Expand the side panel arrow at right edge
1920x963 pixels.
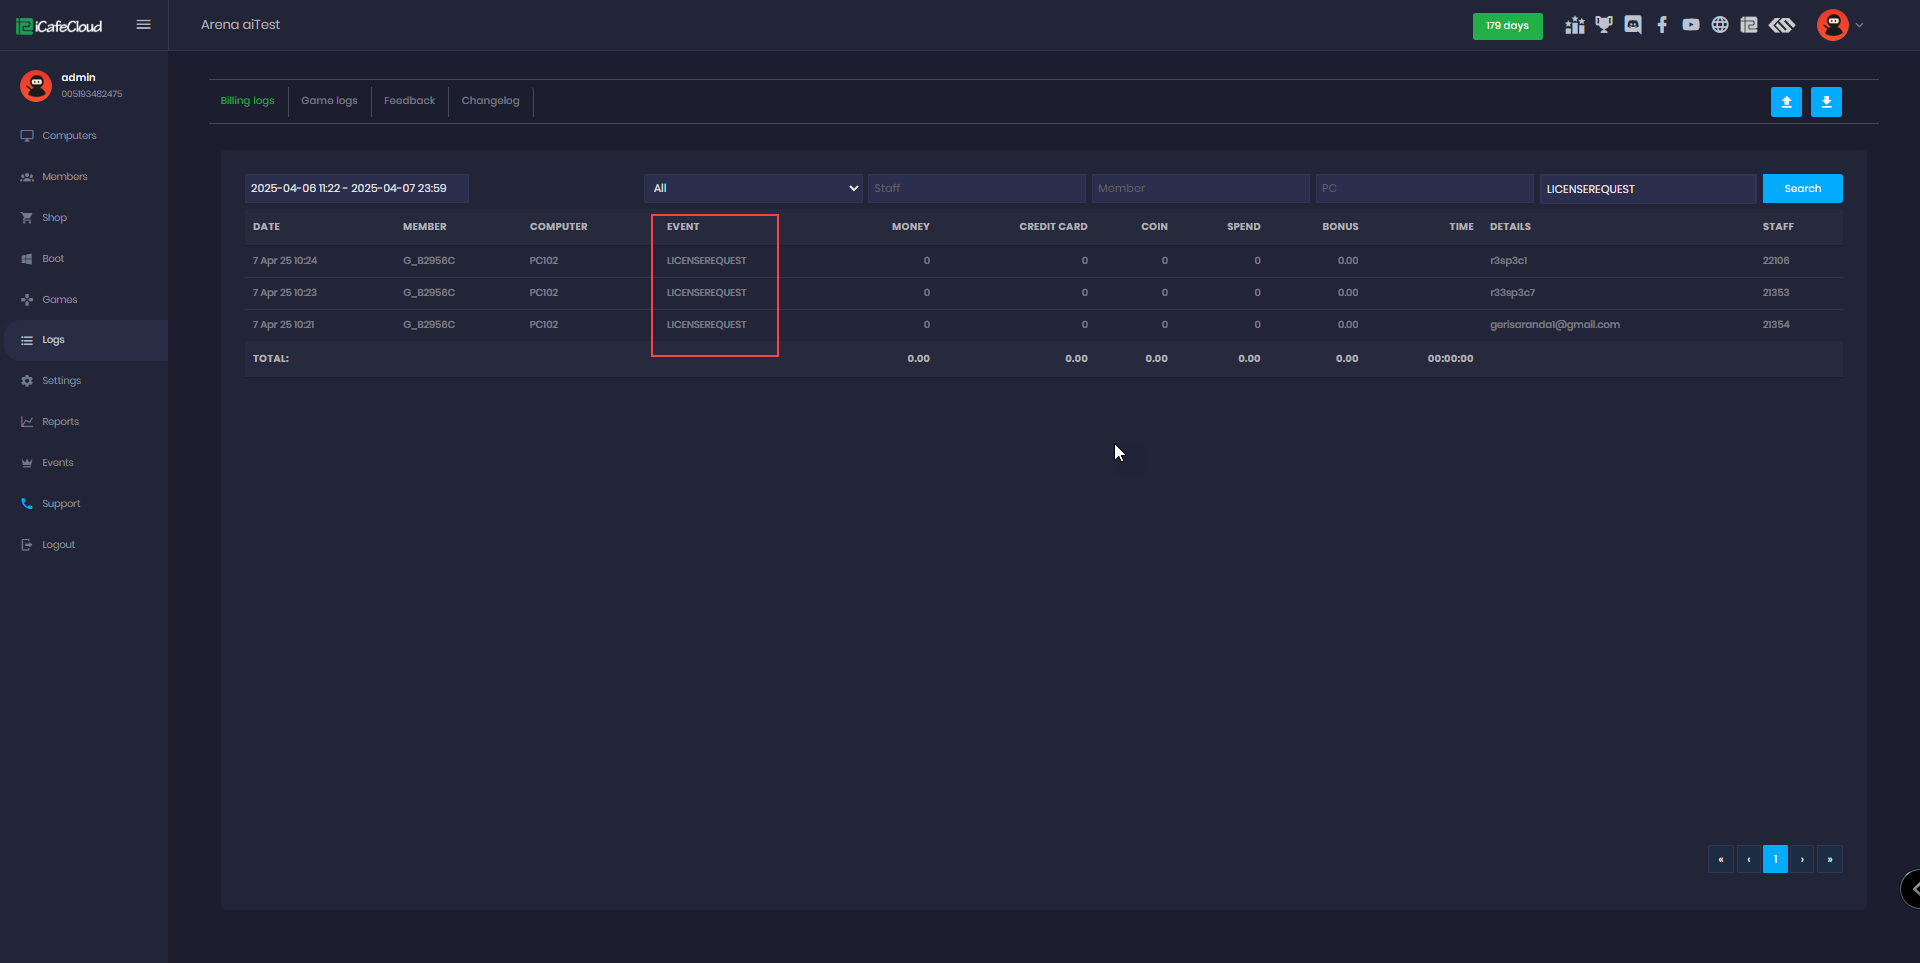(1913, 888)
